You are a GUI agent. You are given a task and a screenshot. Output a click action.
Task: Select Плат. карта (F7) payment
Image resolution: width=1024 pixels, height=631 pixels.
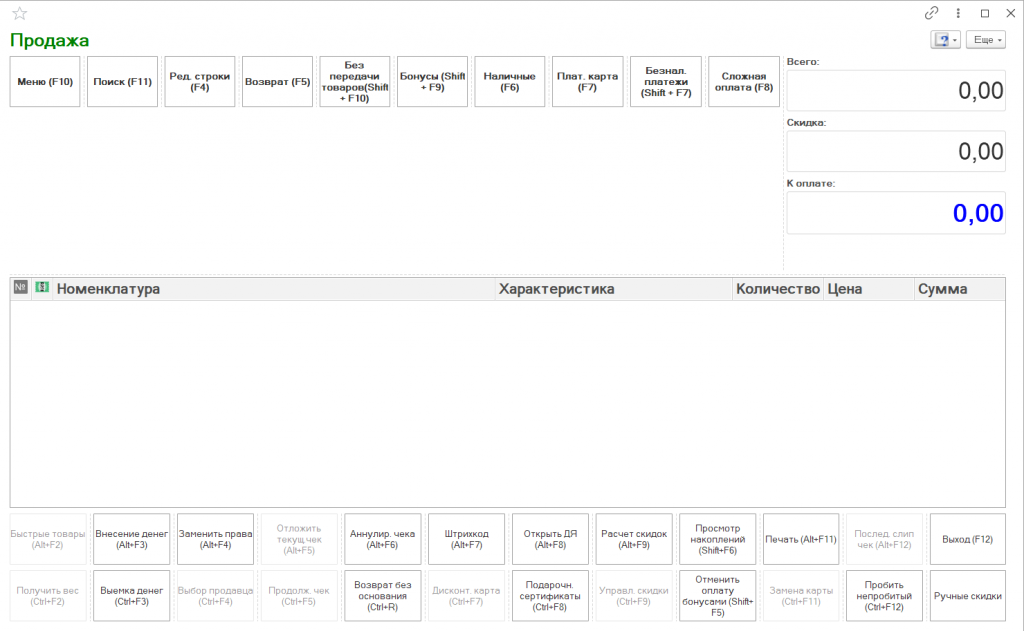[587, 82]
